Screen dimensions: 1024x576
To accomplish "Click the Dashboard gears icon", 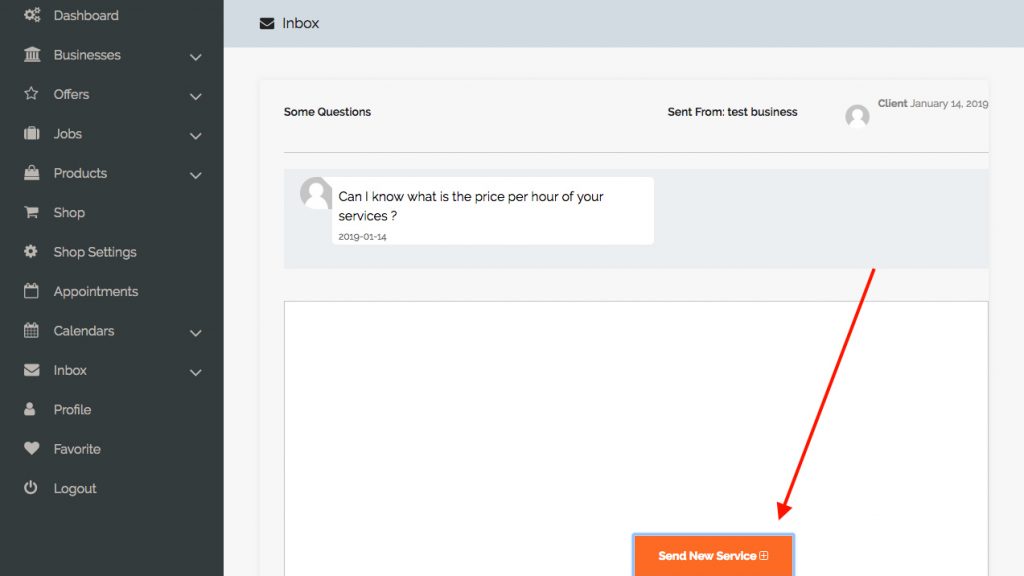I will (x=31, y=15).
